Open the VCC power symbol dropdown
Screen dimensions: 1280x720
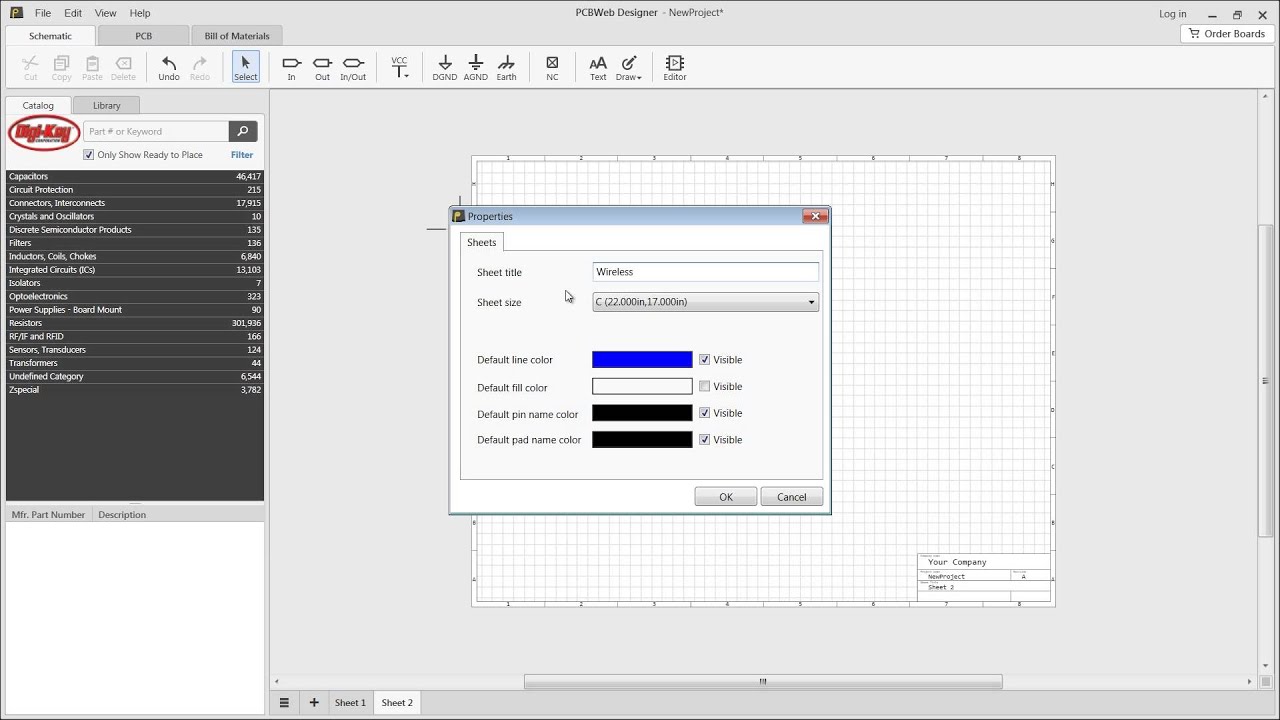coord(400,67)
